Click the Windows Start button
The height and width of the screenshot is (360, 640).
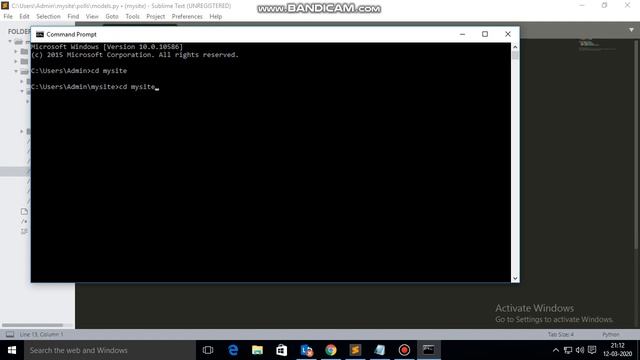tap(12, 350)
